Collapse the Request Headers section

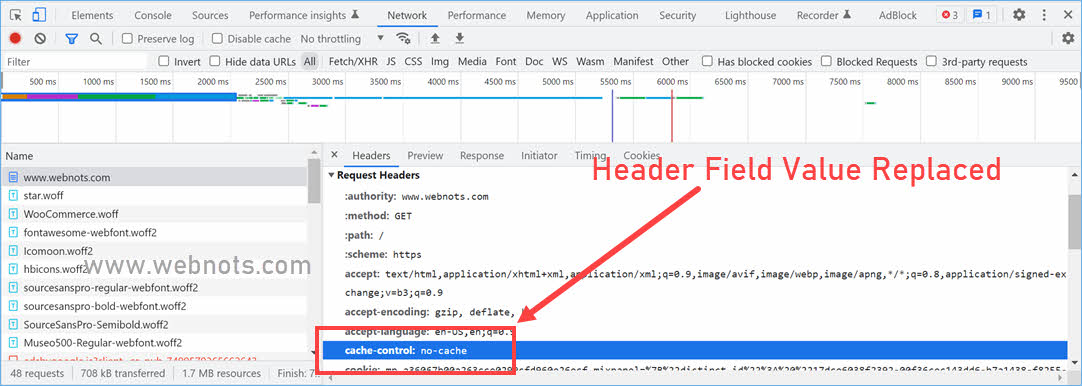click(x=332, y=175)
